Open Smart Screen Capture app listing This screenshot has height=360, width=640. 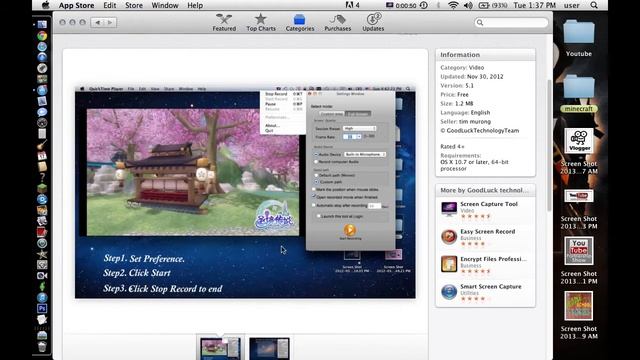click(x=491, y=287)
